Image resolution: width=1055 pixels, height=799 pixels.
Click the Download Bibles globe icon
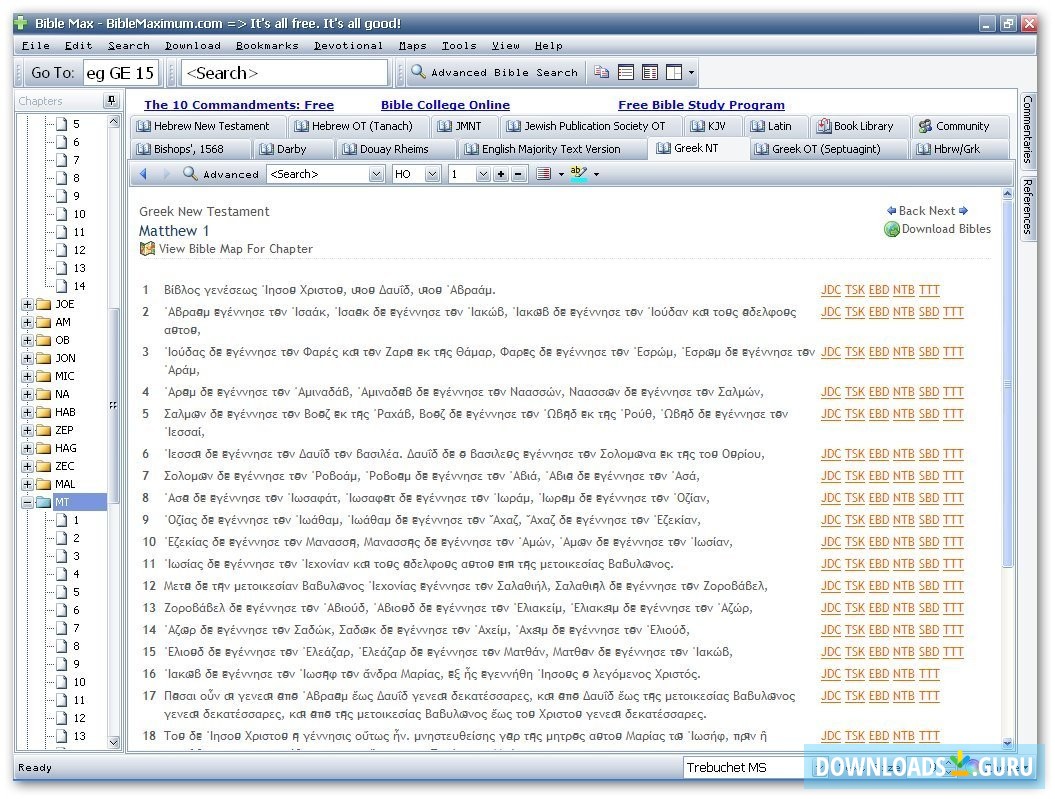892,229
